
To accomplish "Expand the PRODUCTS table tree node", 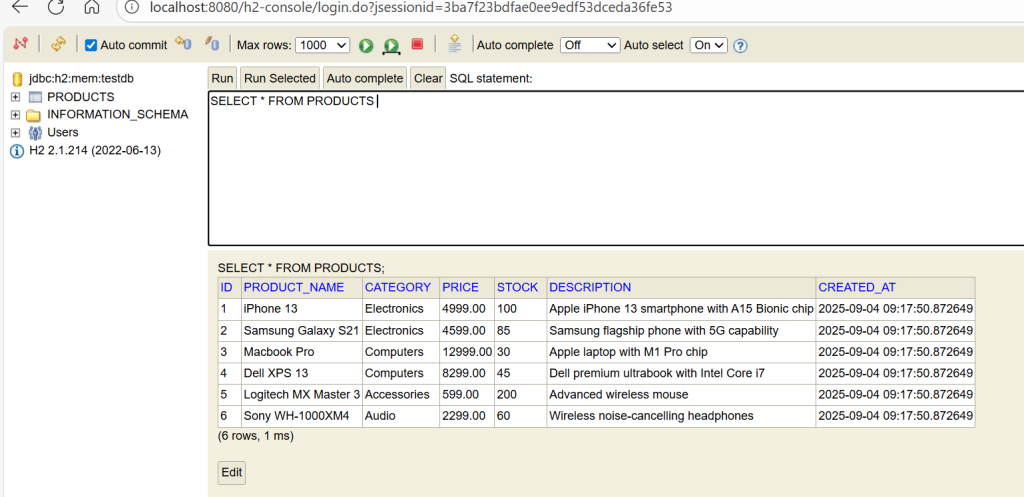I will point(16,97).
